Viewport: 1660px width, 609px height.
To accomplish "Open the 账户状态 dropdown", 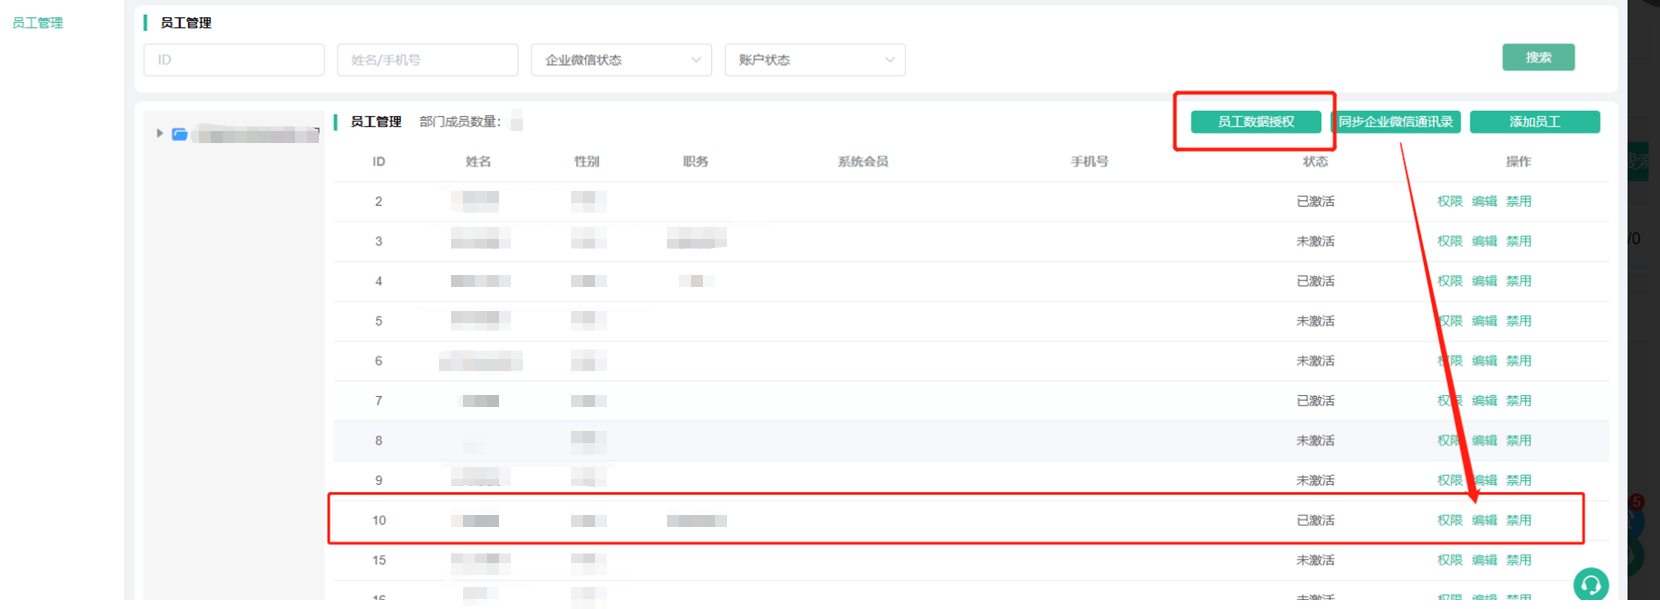I will (815, 60).
